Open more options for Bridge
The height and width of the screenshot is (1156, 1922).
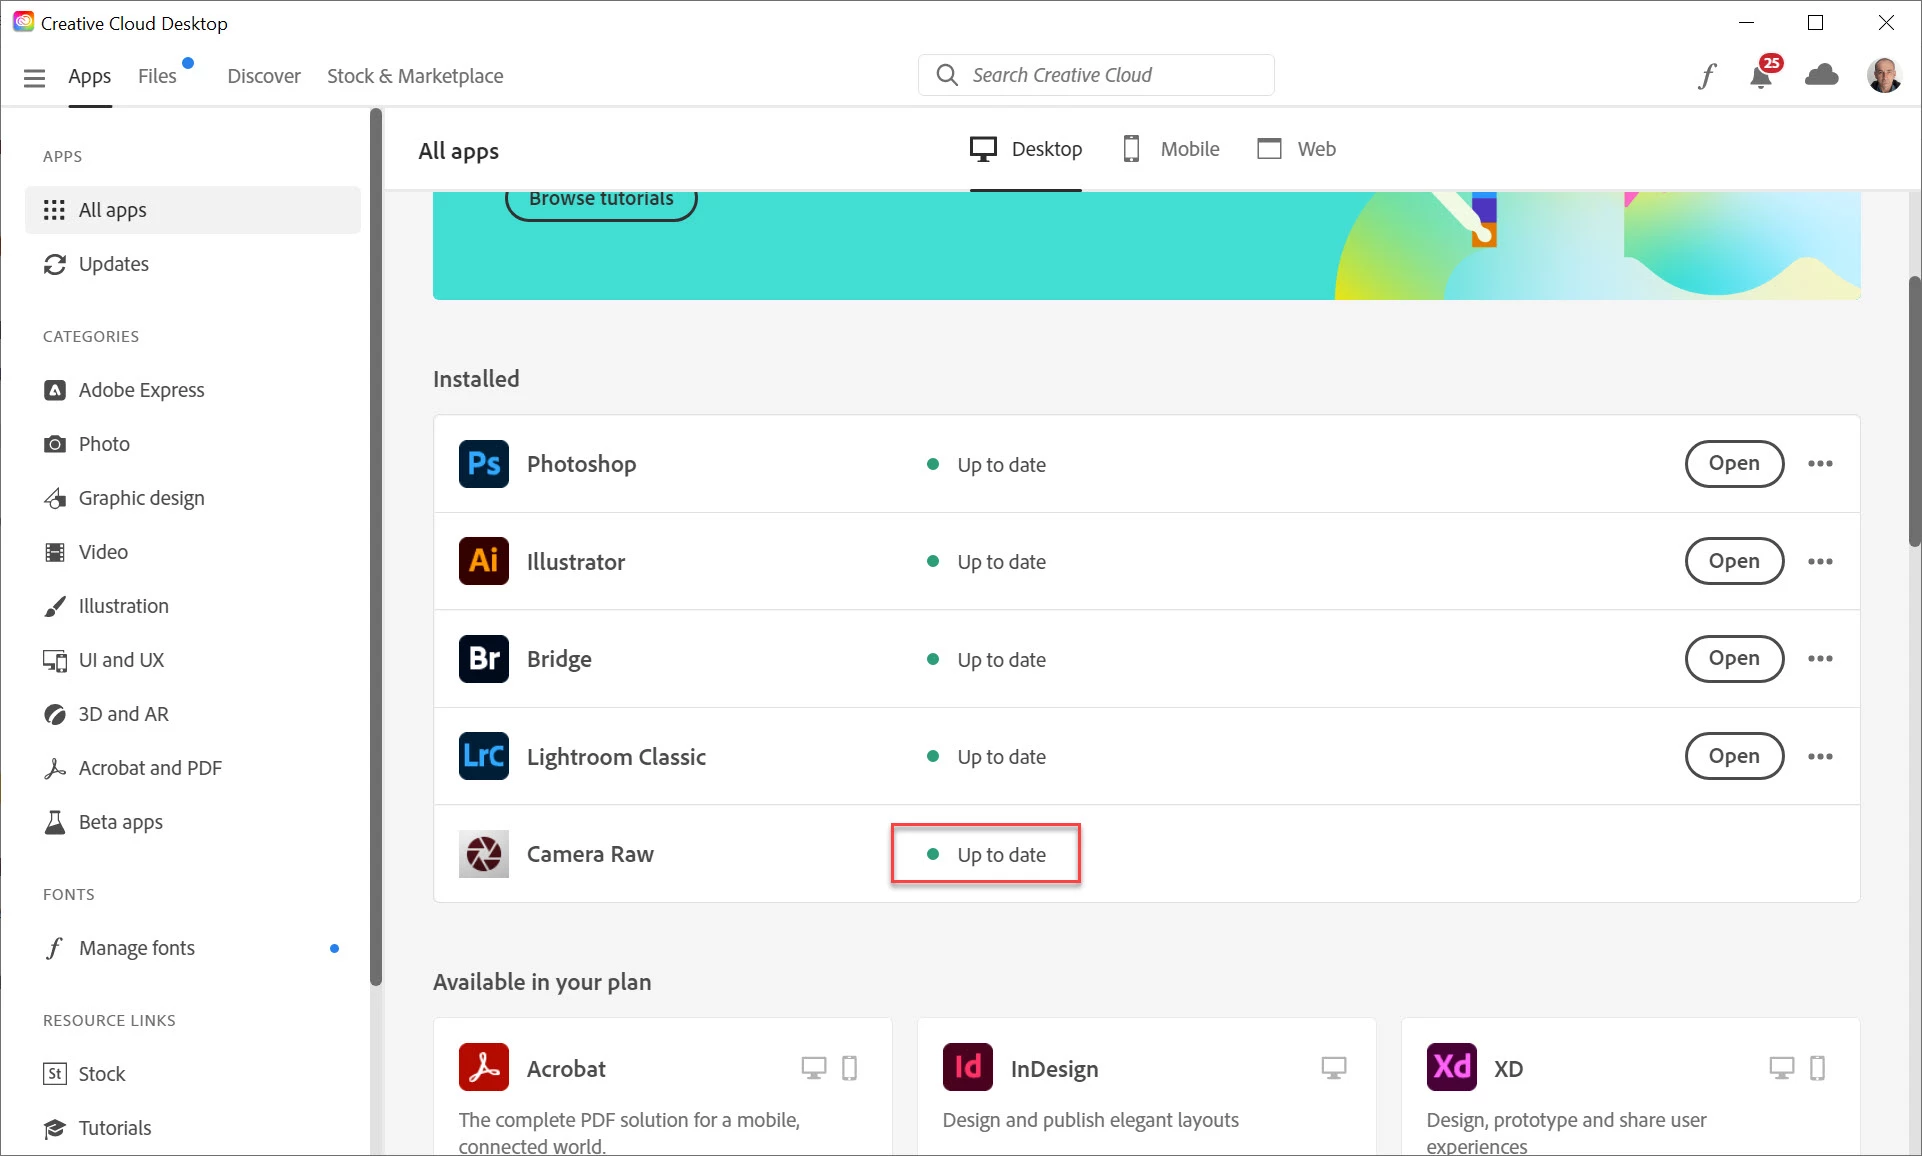[1820, 659]
